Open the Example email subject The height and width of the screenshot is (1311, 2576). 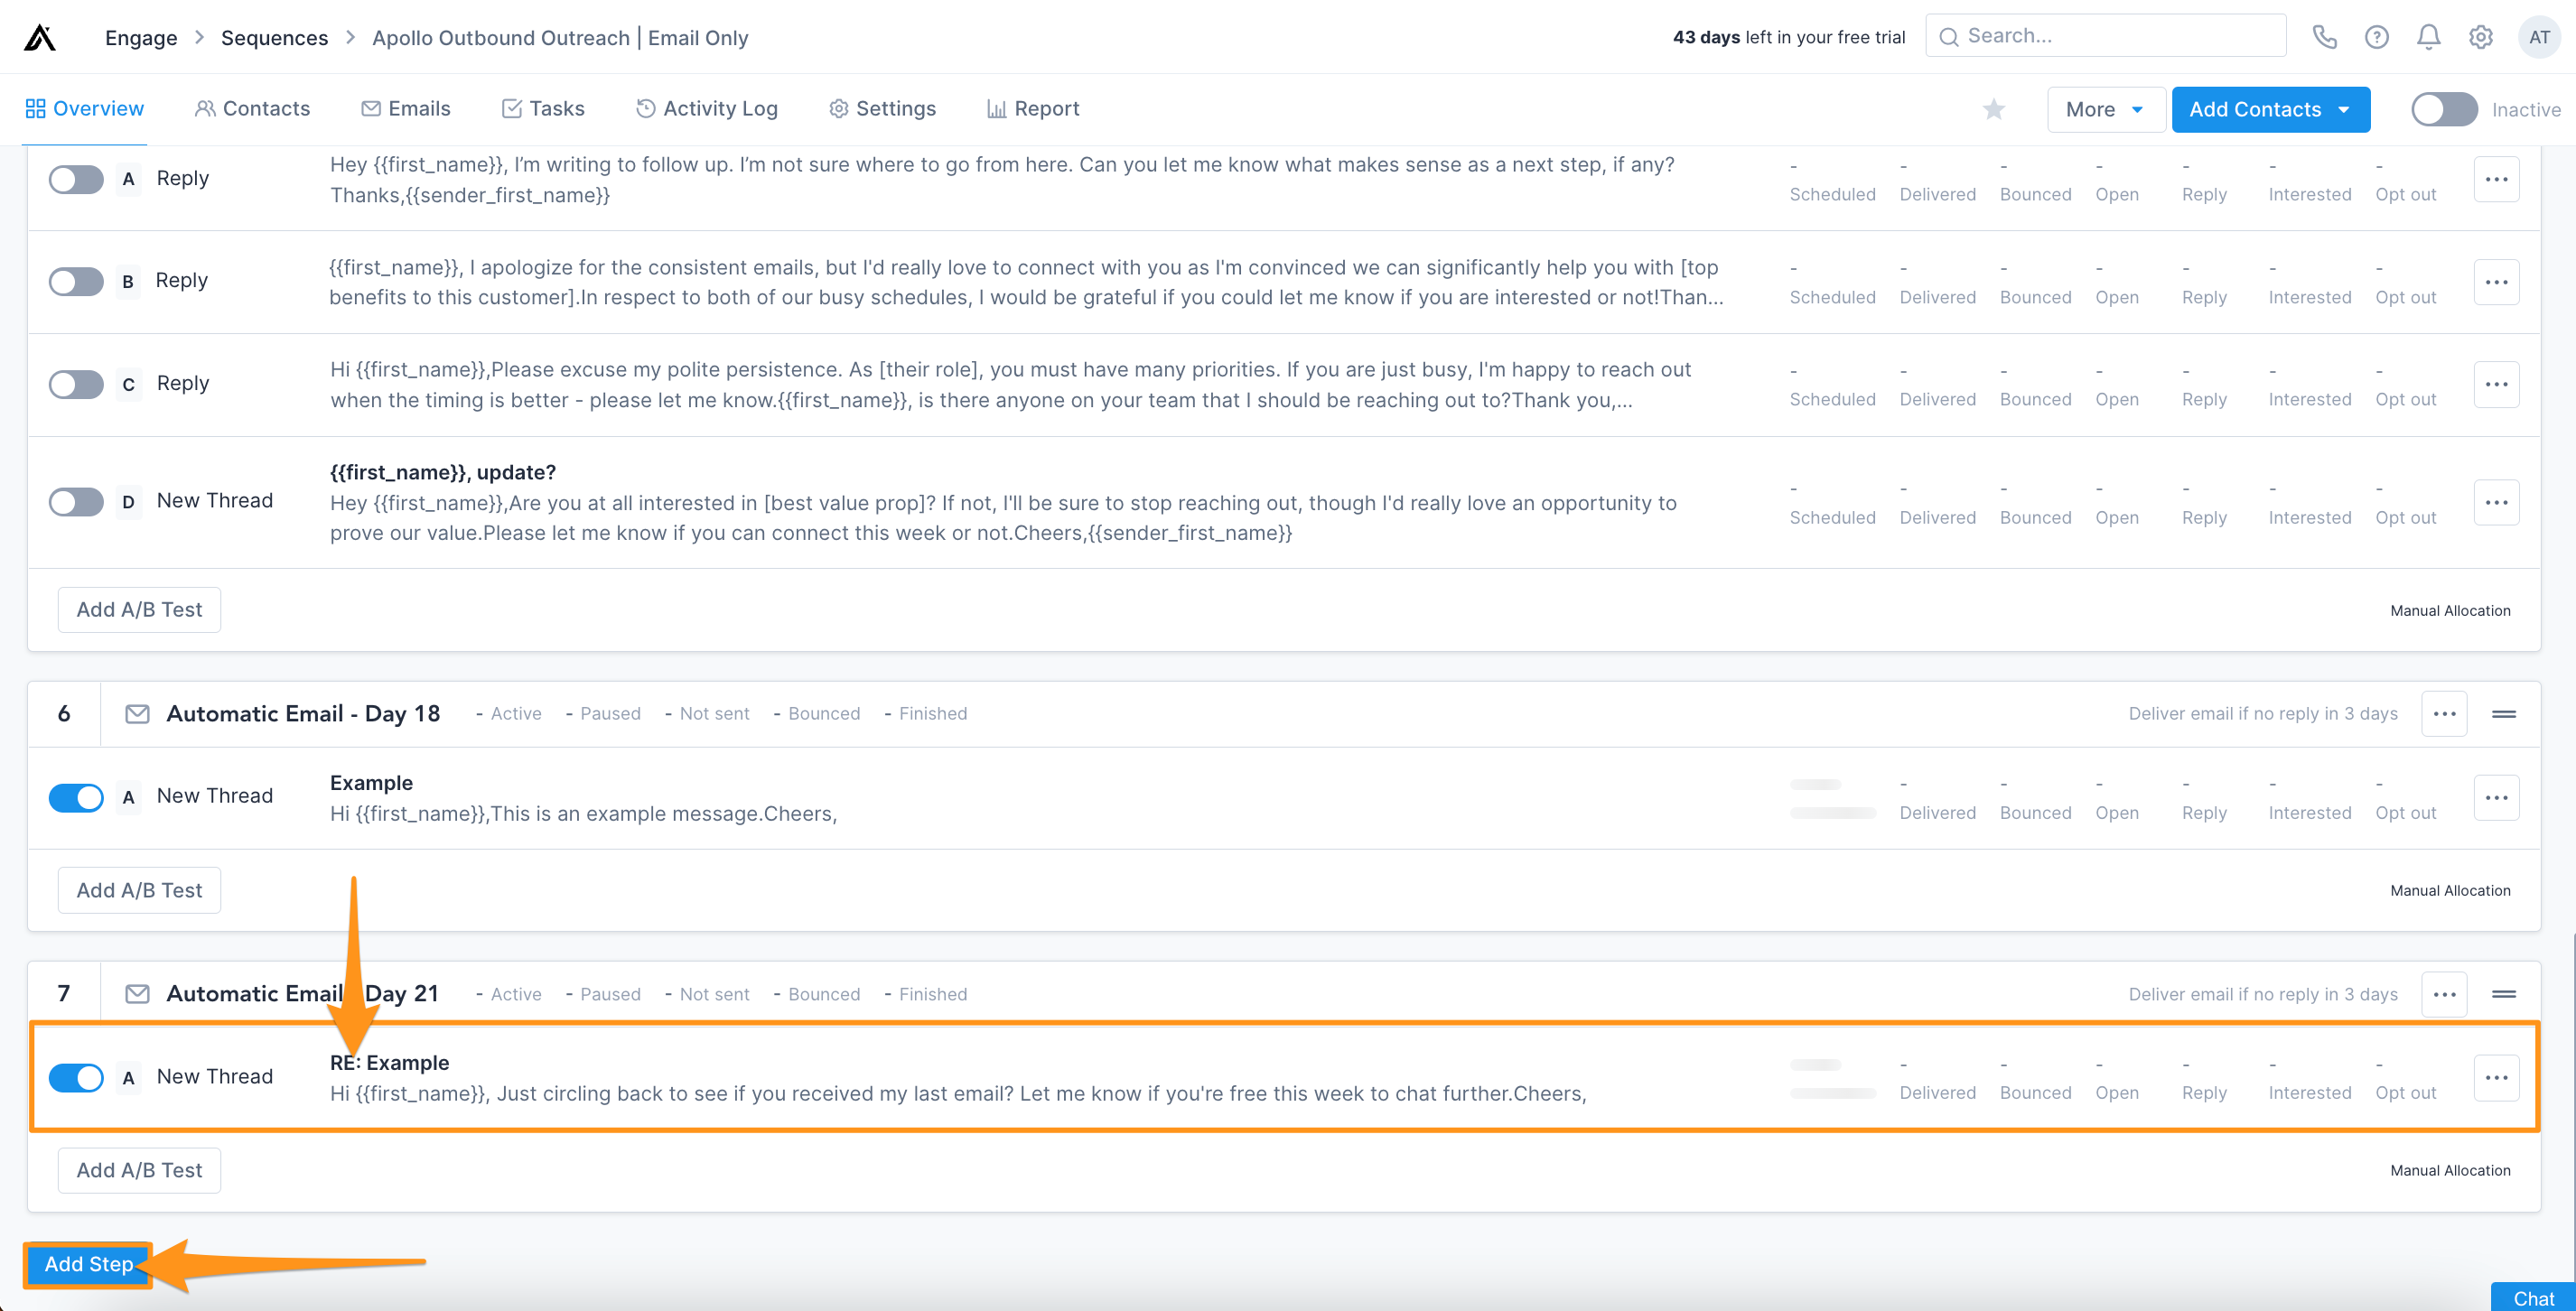(371, 783)
